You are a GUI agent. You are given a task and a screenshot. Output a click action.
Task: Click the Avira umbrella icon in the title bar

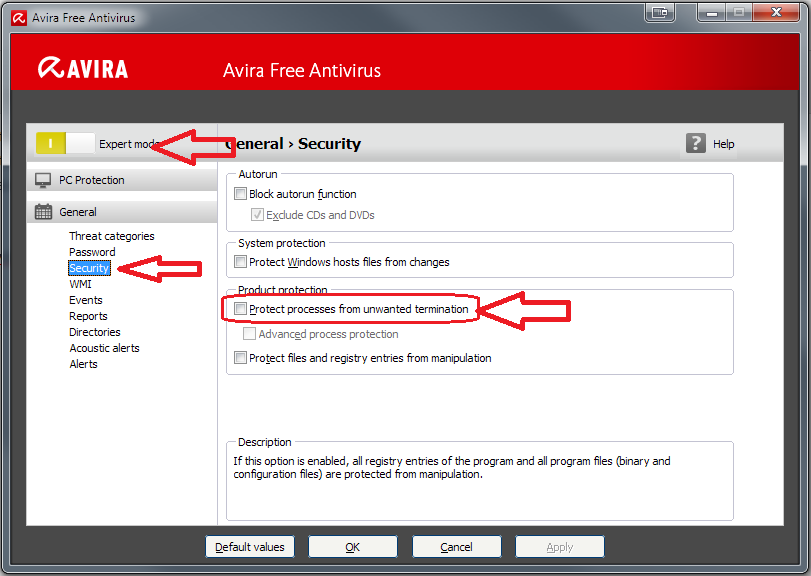tap(19, 18)
